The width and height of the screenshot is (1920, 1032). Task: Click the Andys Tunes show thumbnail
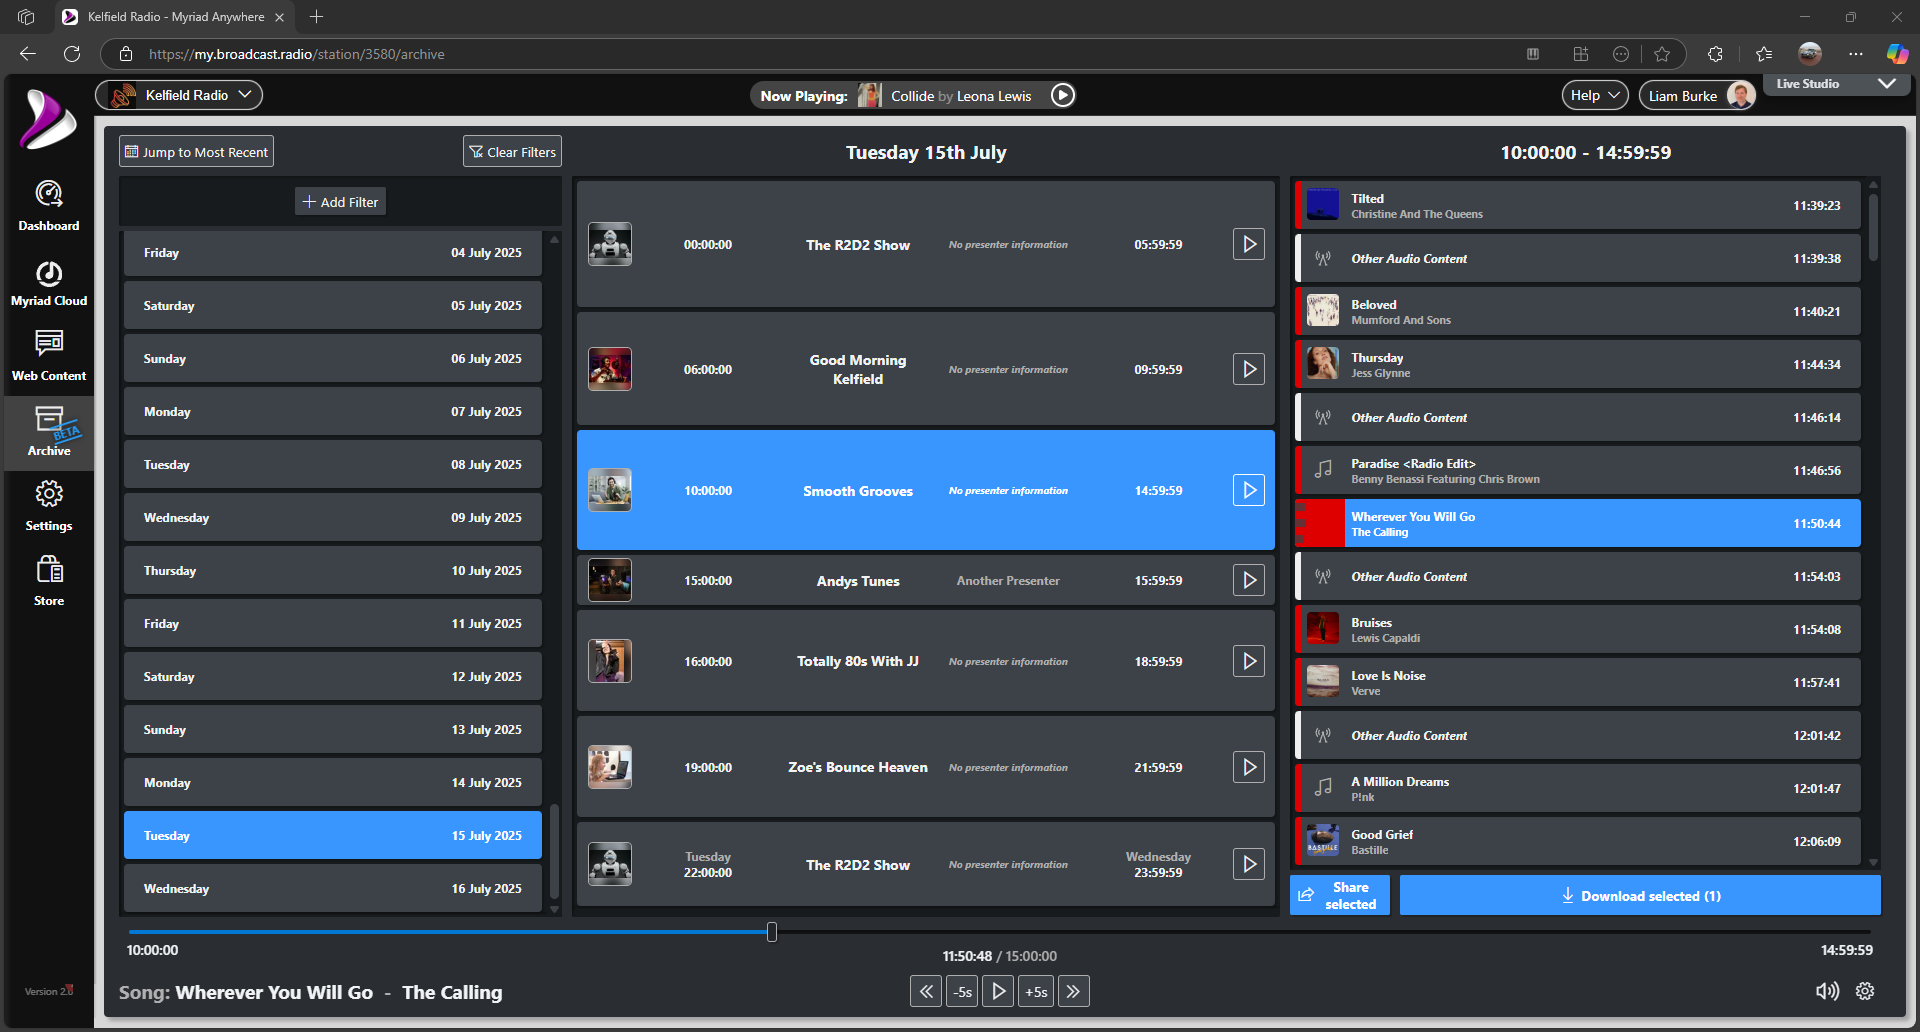(610, 580)
